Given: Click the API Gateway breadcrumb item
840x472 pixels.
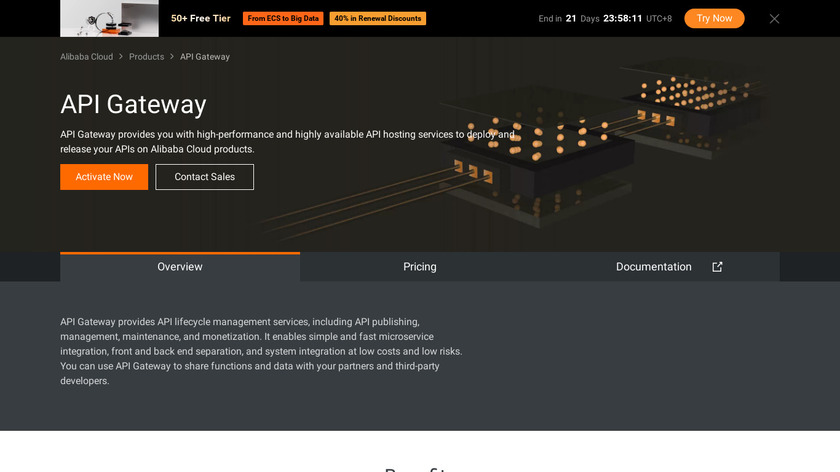Looking at the screenshot, I should click(205, 57).
